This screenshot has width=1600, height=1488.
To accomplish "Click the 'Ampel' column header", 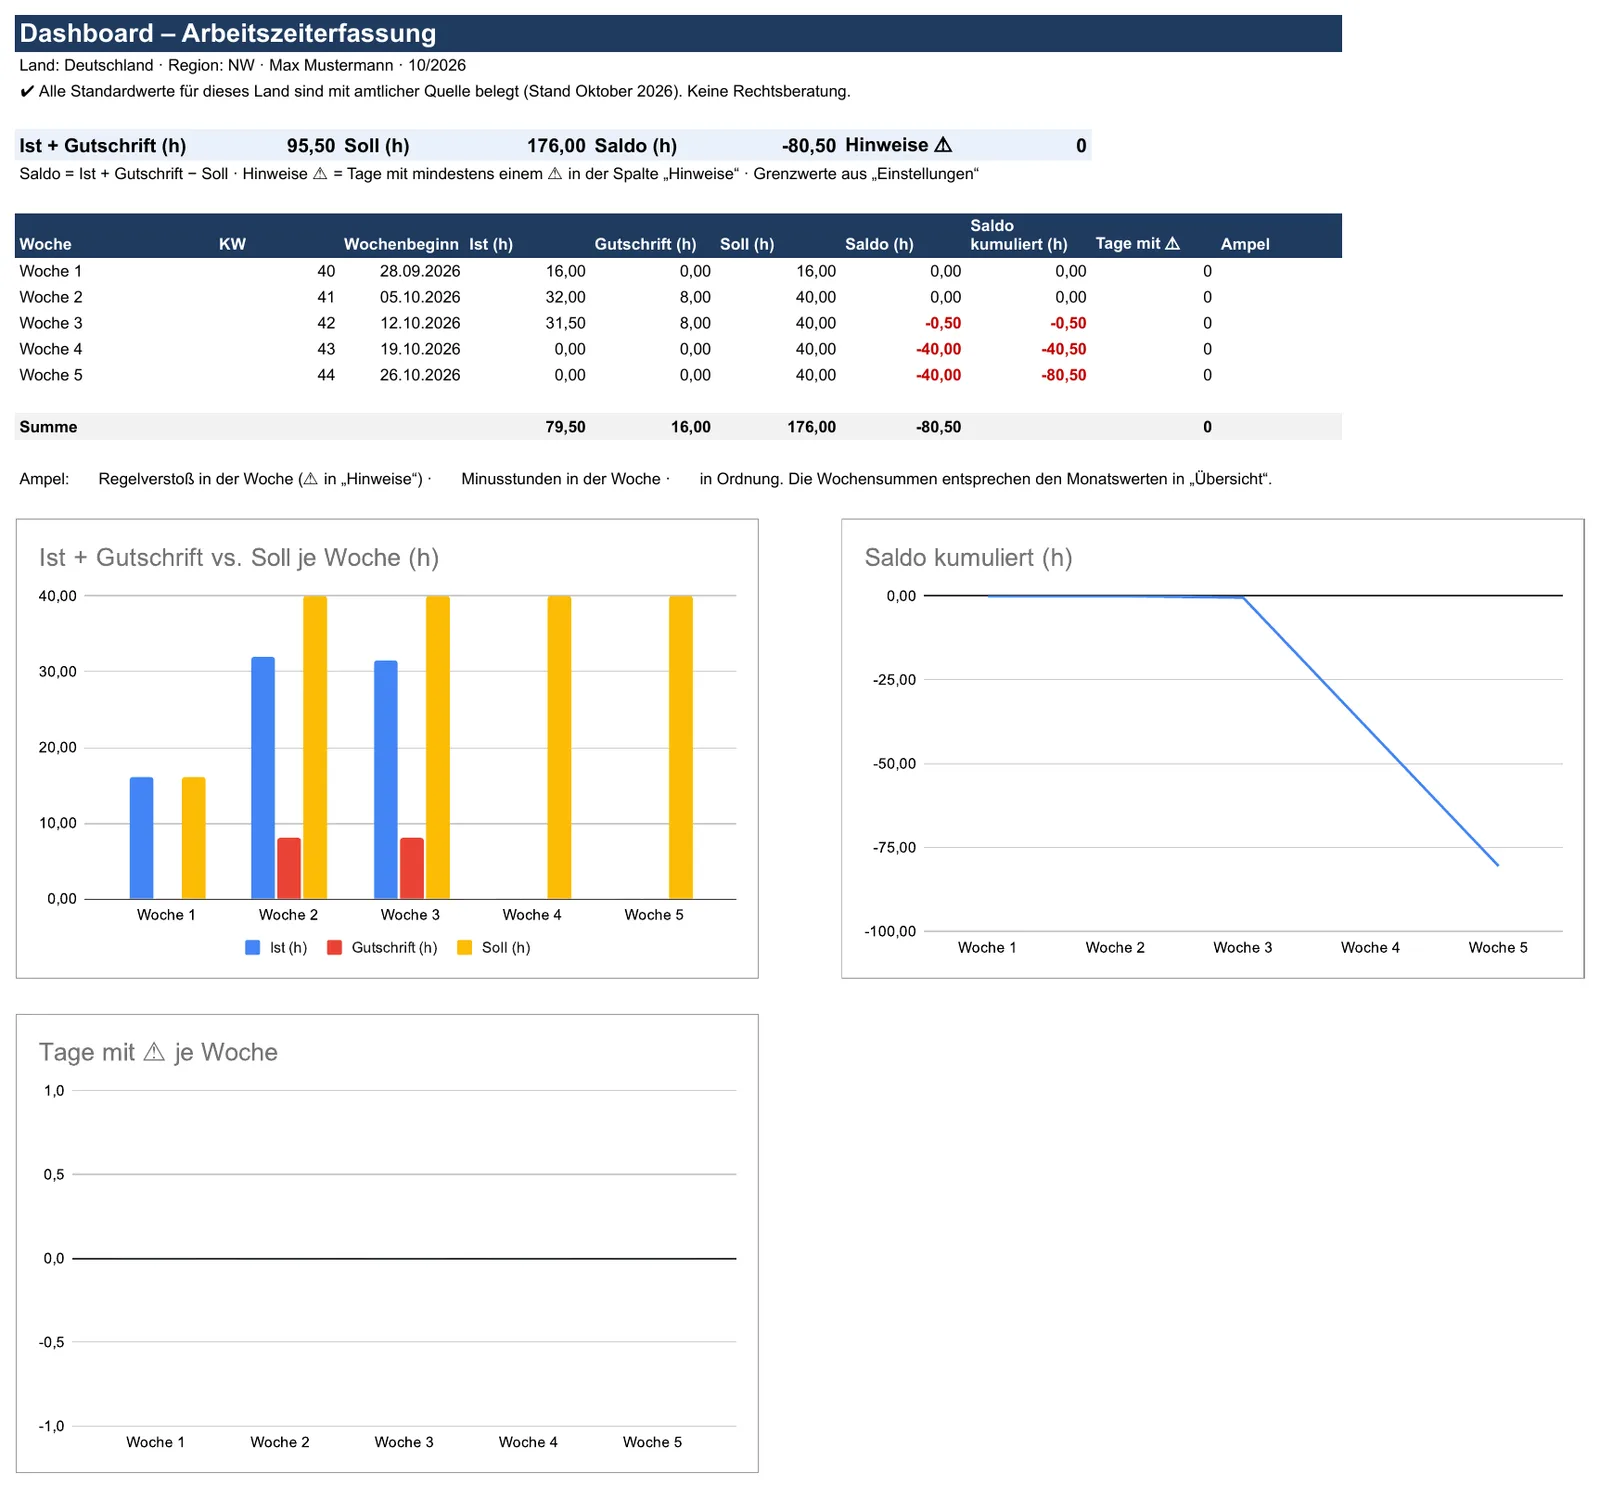I will tap(1245, 244).
